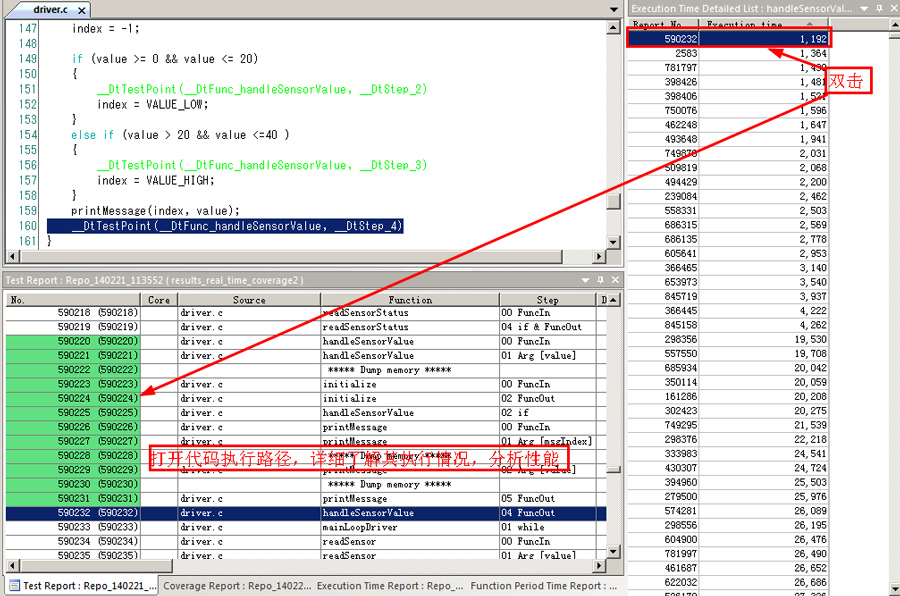Click the "index = -1;" code line

(106, 29)
